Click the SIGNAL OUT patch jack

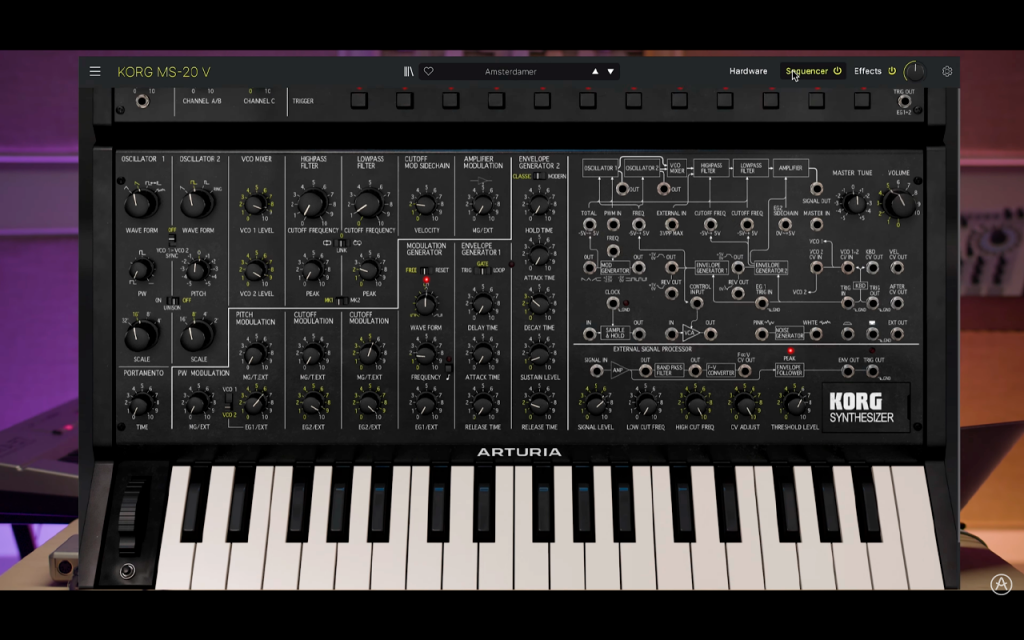(x=816, y=189)
